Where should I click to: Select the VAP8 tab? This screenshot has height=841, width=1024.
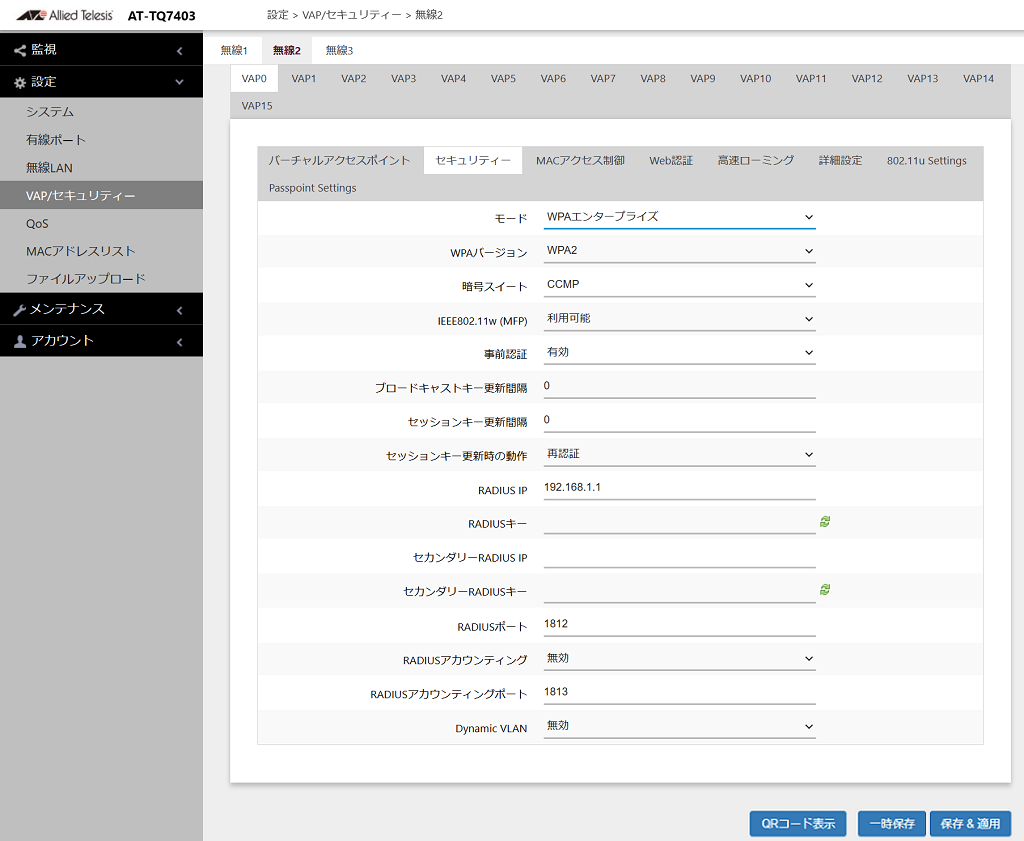click(653, 78)
